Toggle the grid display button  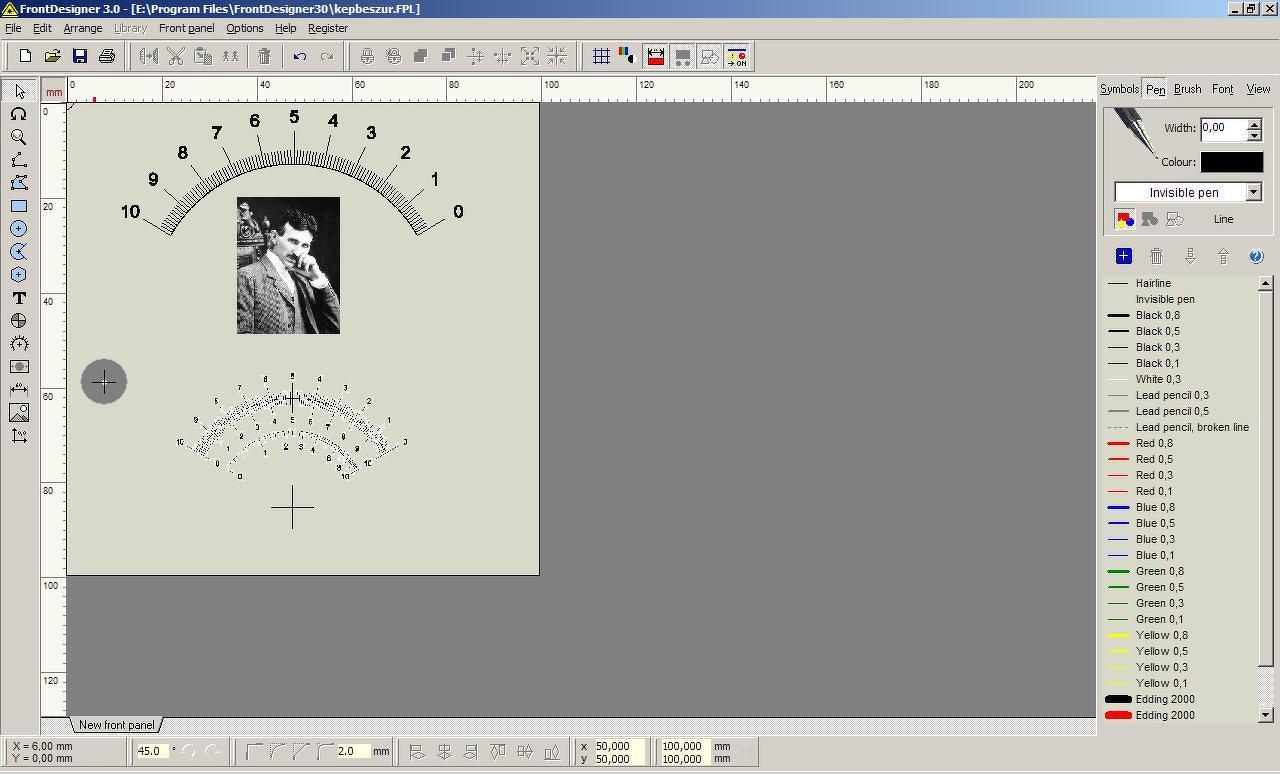coord(601,57)
